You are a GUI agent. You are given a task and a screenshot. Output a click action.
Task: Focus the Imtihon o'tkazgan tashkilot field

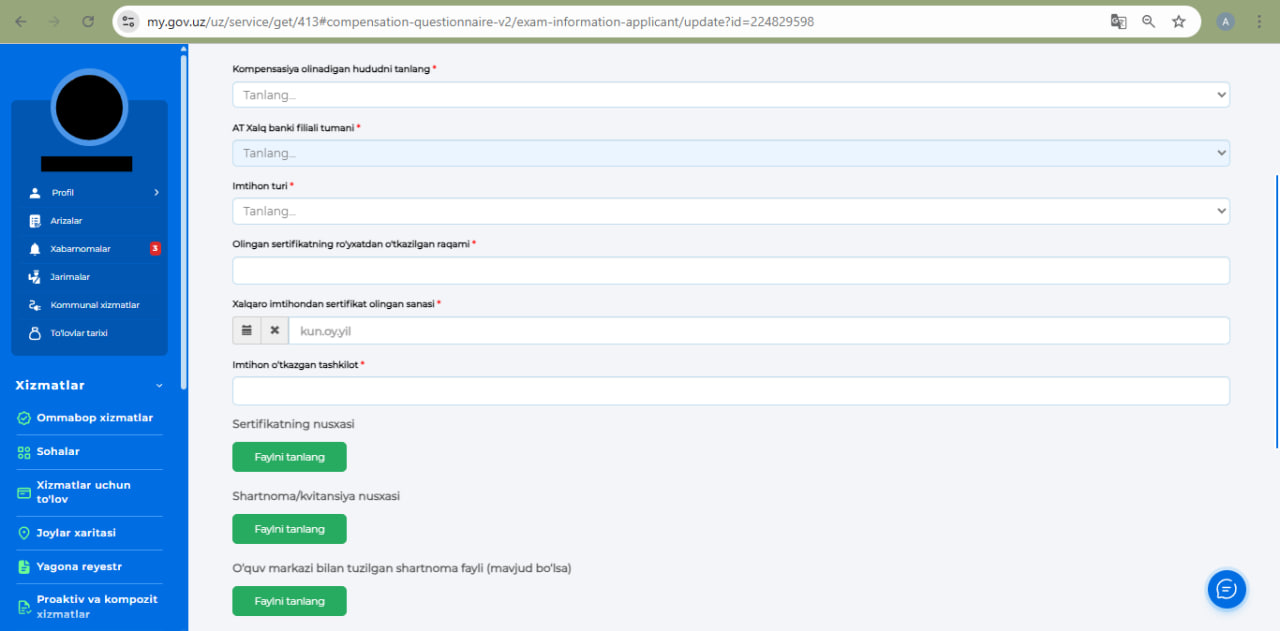730,391
